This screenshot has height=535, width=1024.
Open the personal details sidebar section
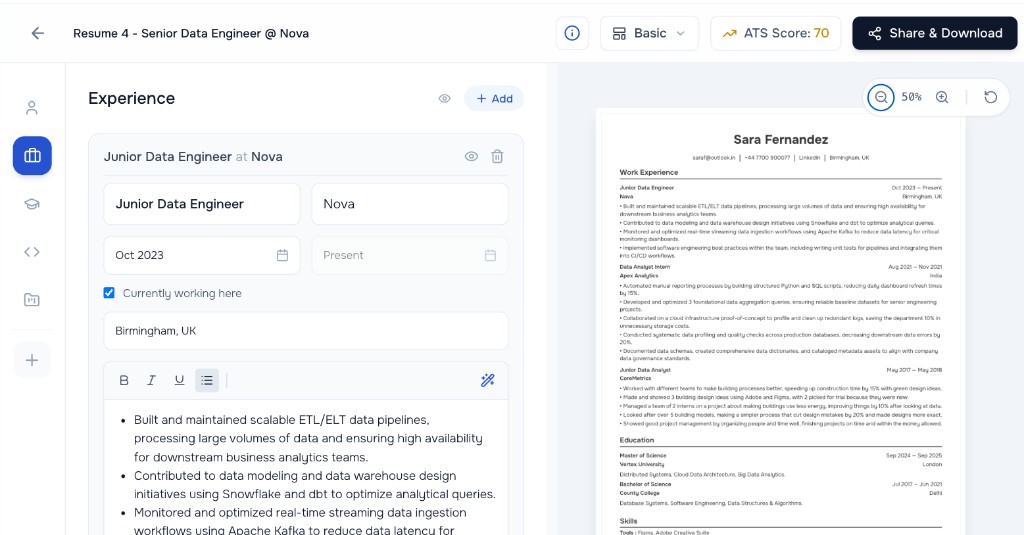coord(32,108)
